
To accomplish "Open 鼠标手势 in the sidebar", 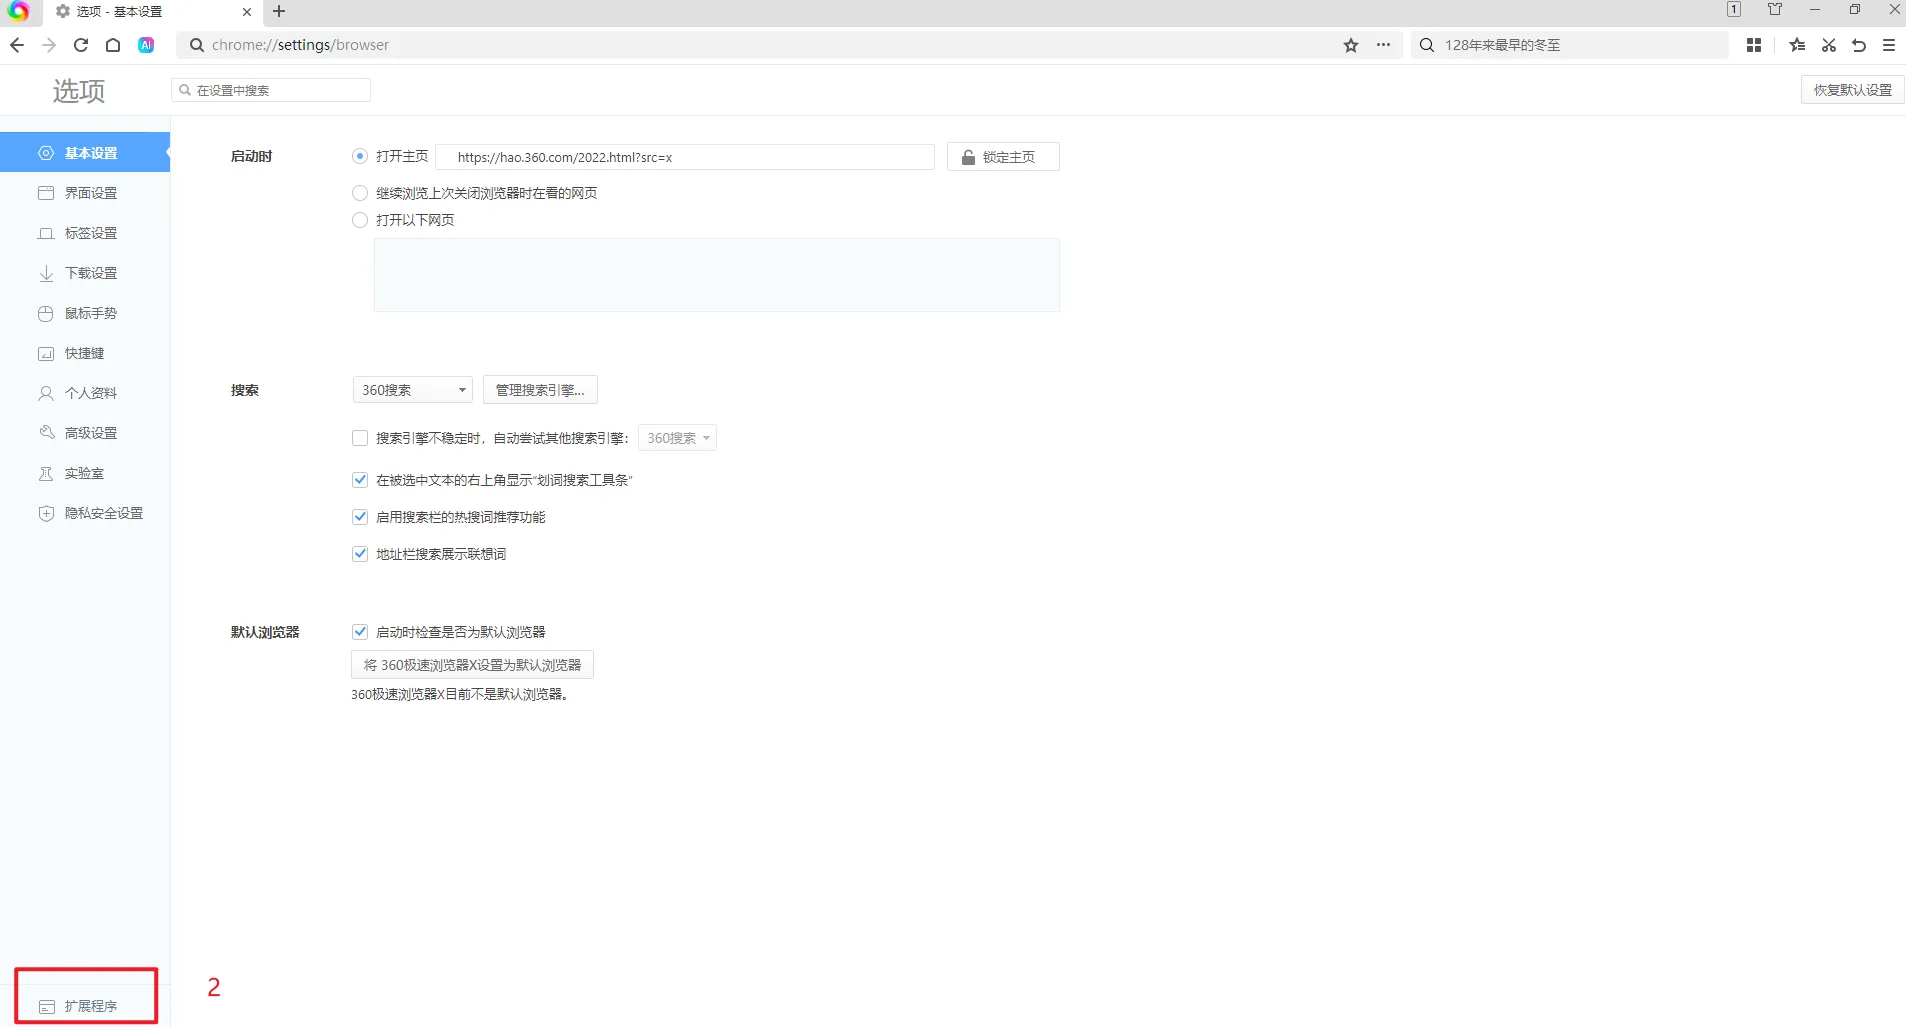I will pos(85,313).
